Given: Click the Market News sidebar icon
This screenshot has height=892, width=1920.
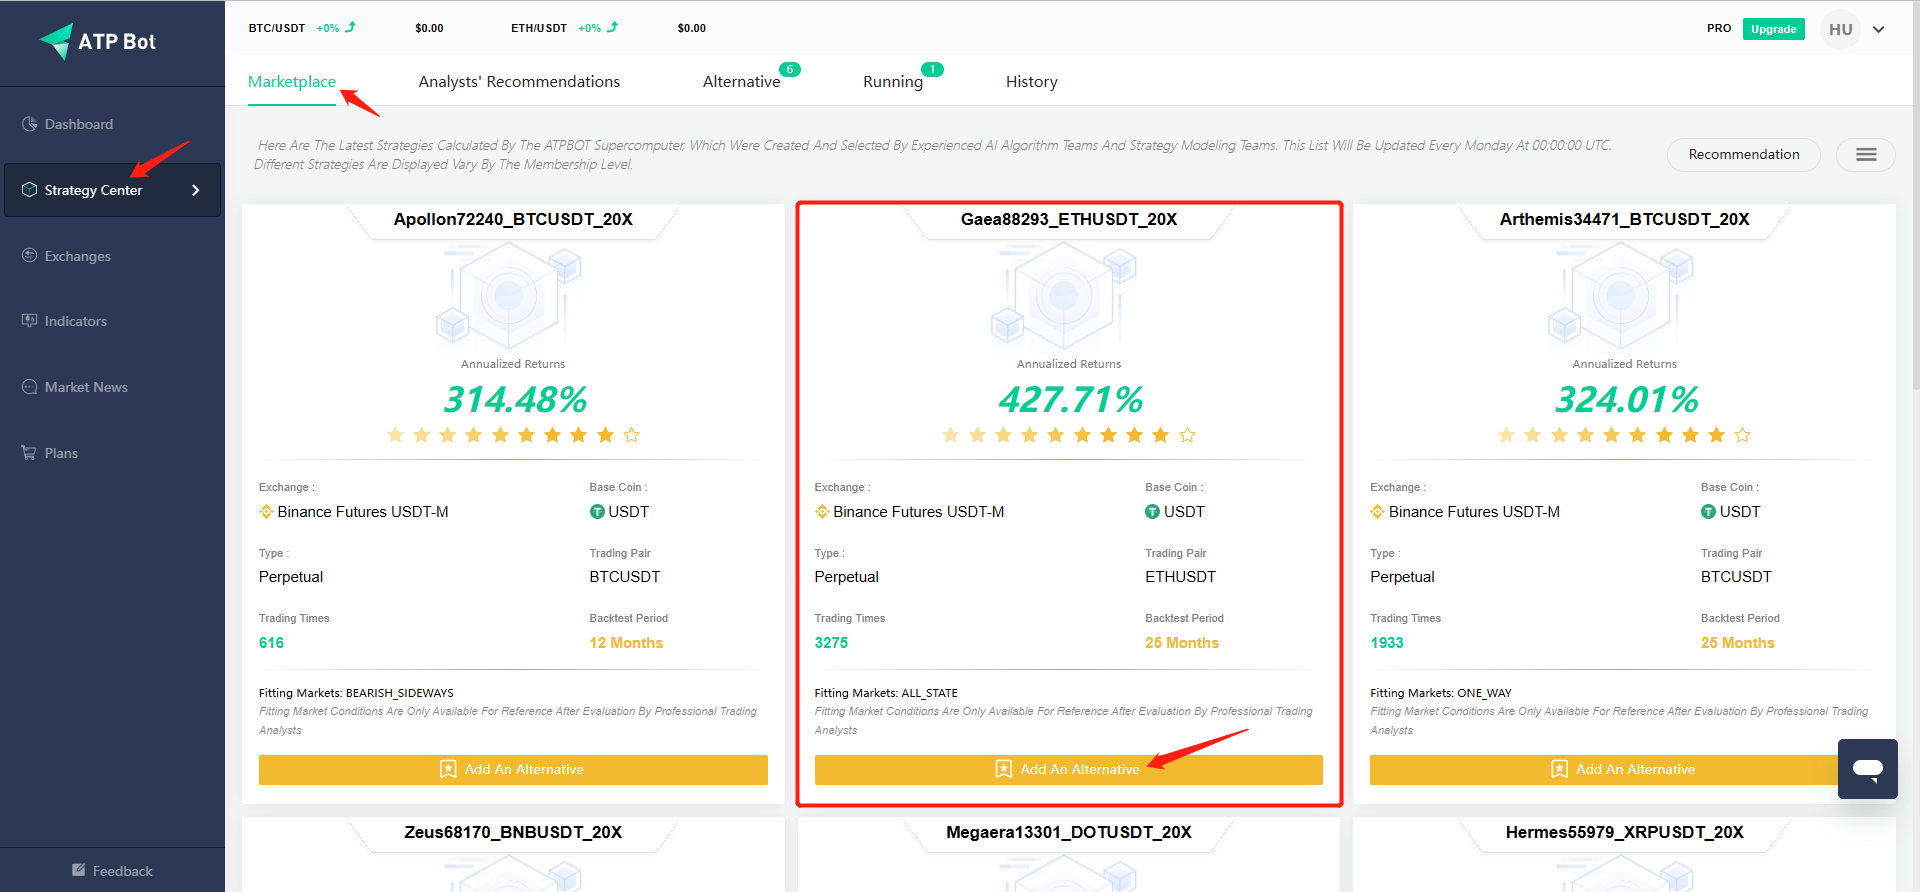Looking at the screenshot, I should 29,387.
